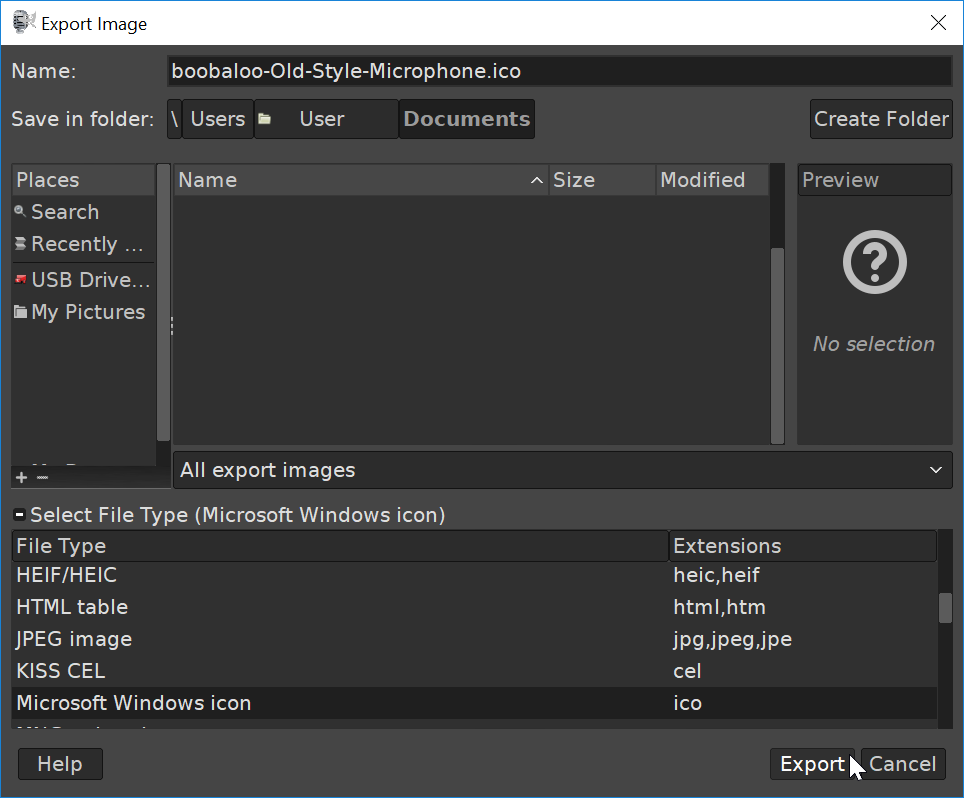Click the minus icon to remove bookmark
964x798 pixels.
[42, 477]
